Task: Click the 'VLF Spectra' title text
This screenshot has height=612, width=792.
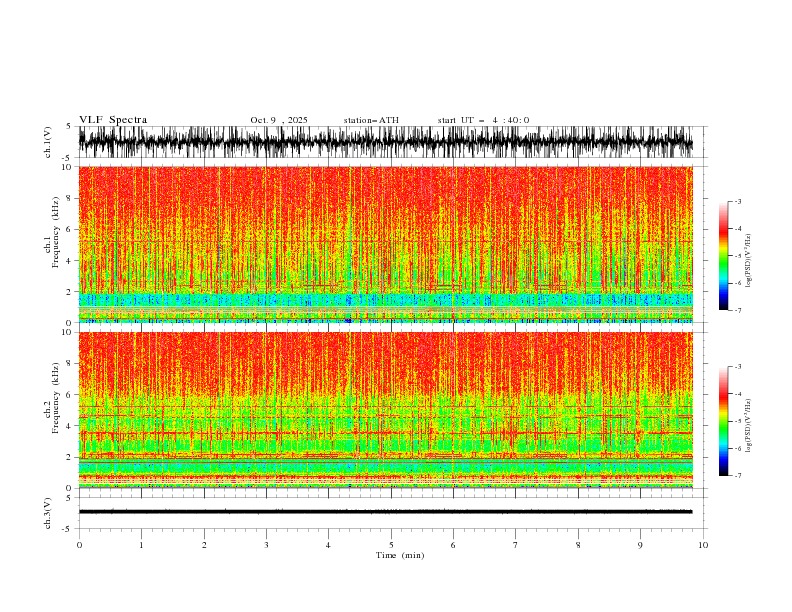Action: [113, 120]
